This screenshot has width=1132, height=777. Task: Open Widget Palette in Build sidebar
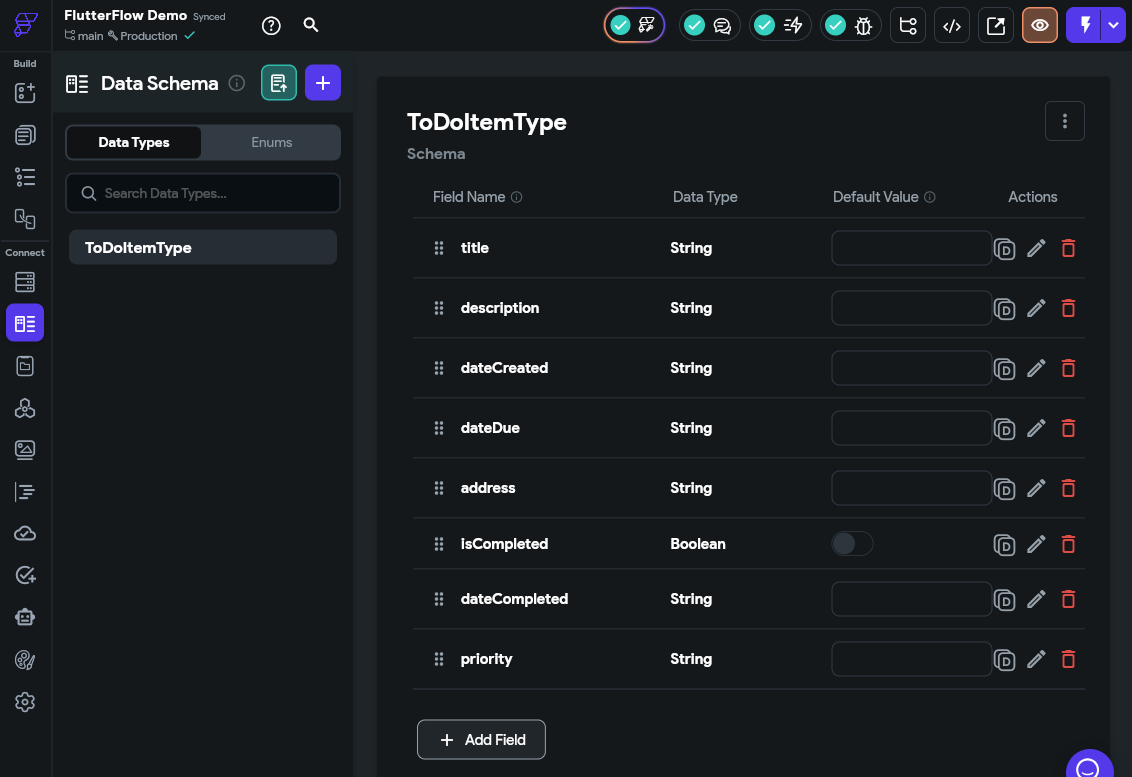25,92
